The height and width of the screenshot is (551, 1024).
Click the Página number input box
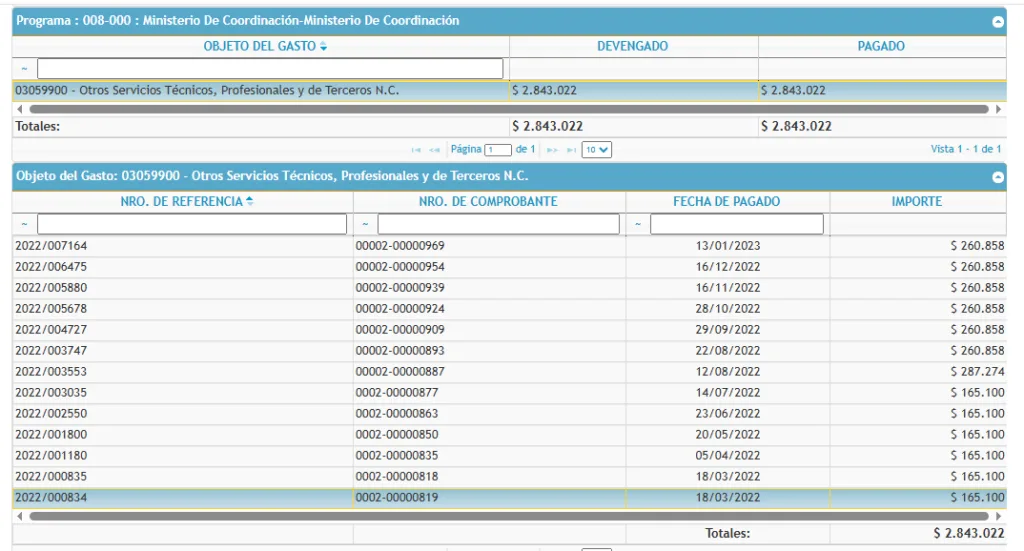point(498,150)
